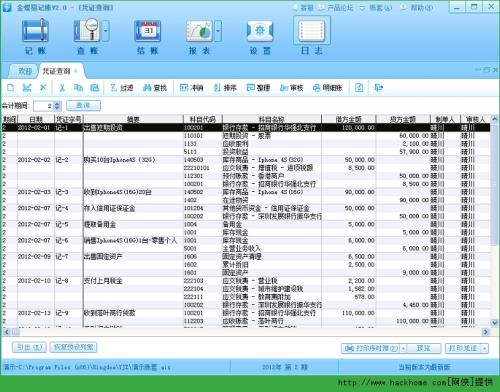The image size is (500, 392).
Task: Expand the dropdown arrow beside 查账
Action: pos(105,31)
